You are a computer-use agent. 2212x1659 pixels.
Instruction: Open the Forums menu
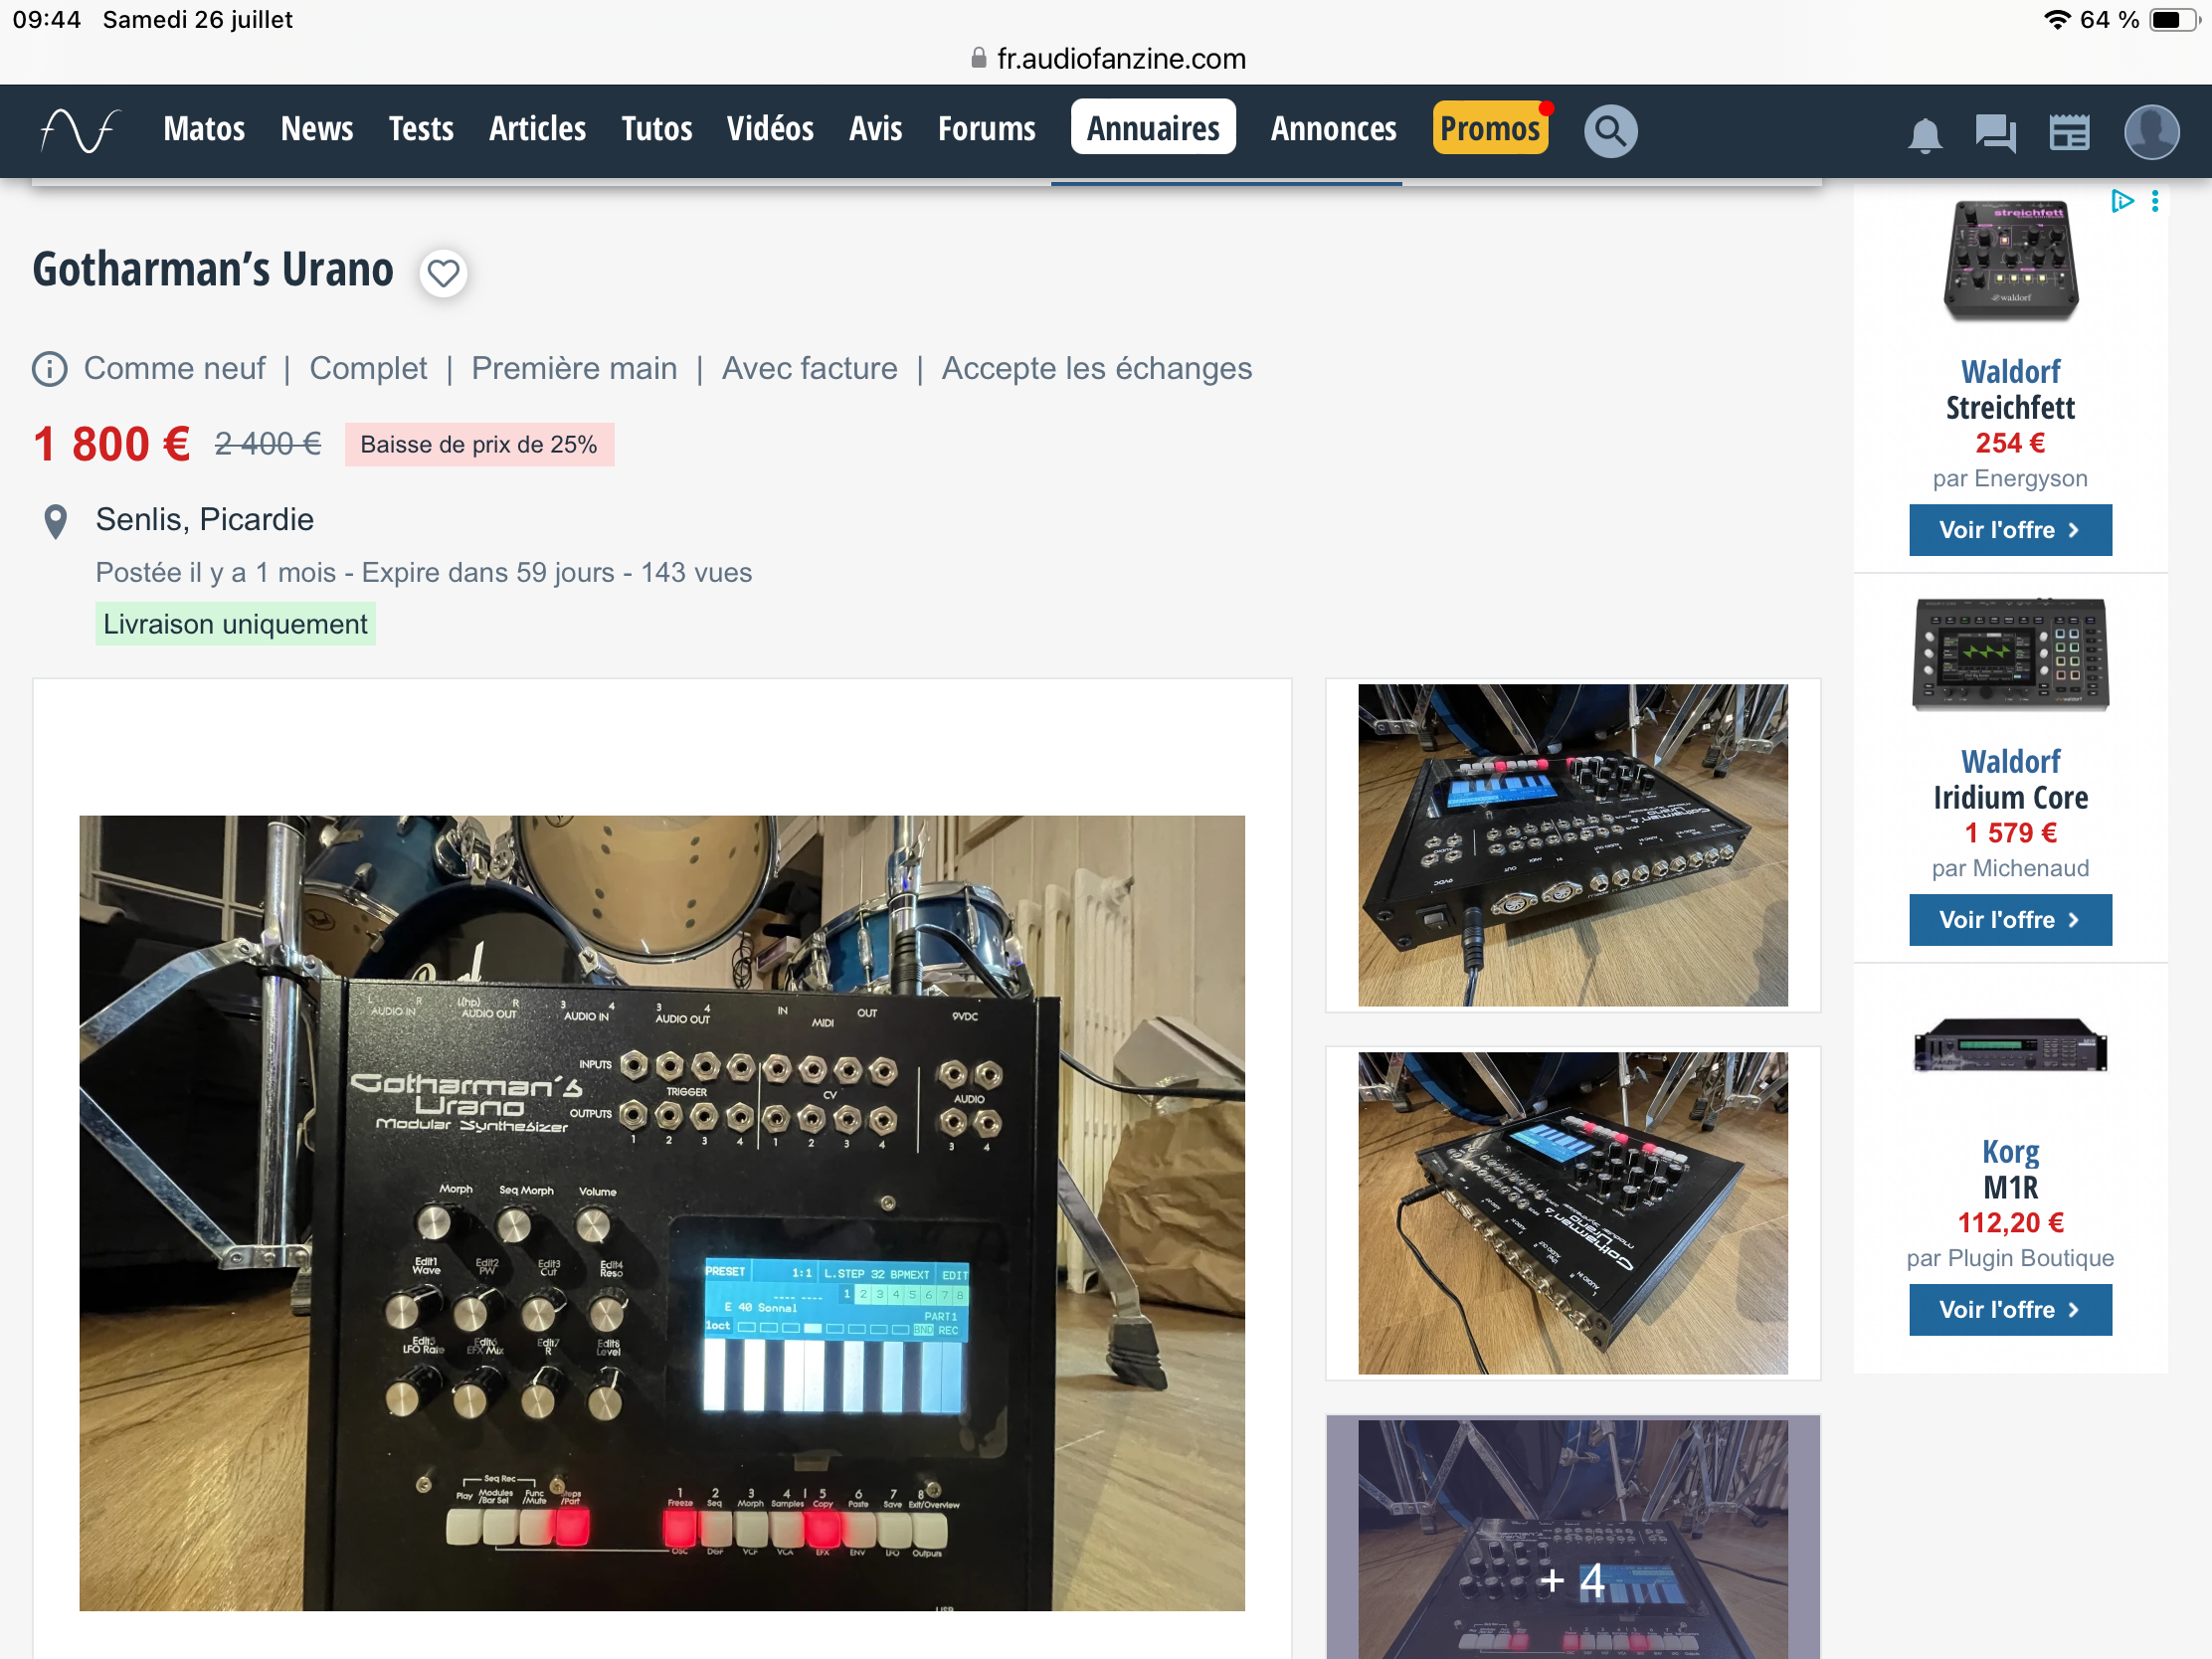point(986,129)
